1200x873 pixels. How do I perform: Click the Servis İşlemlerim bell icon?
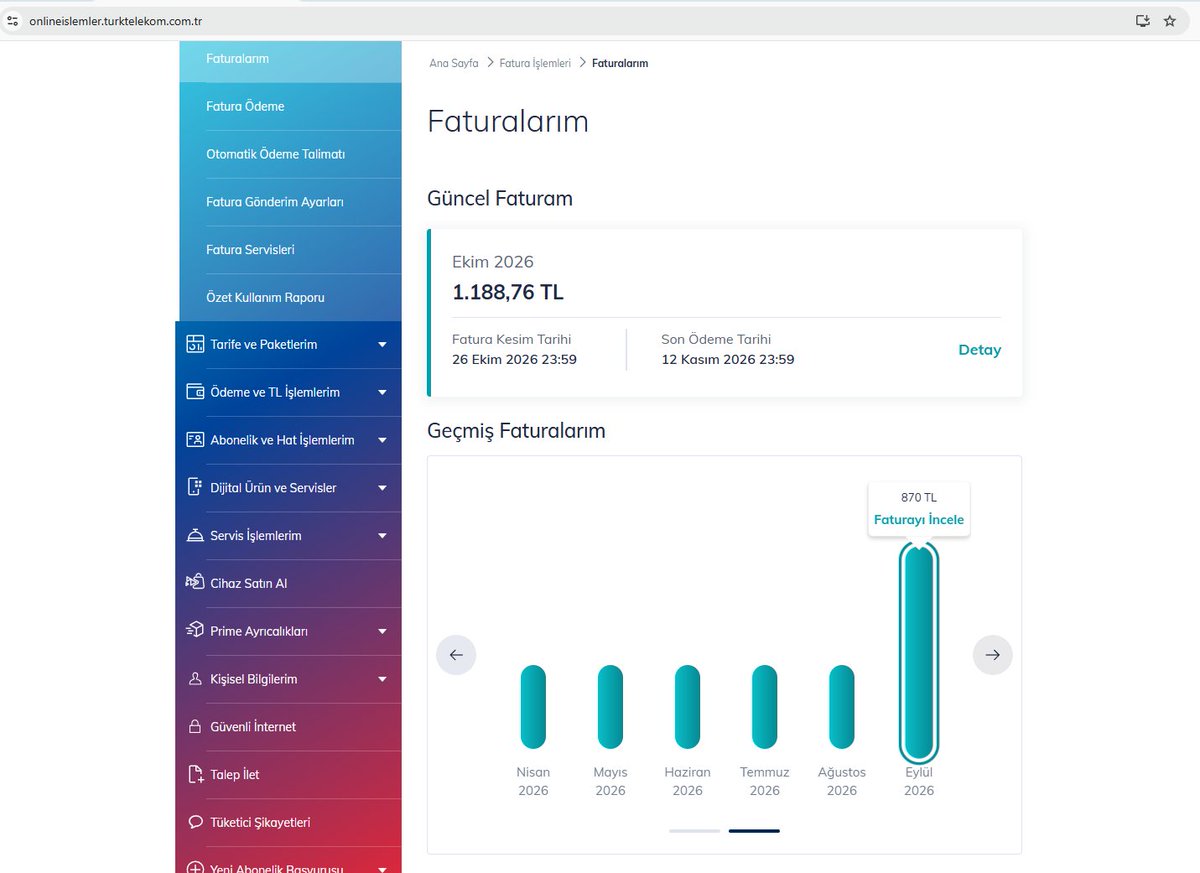tap(195, 536)
